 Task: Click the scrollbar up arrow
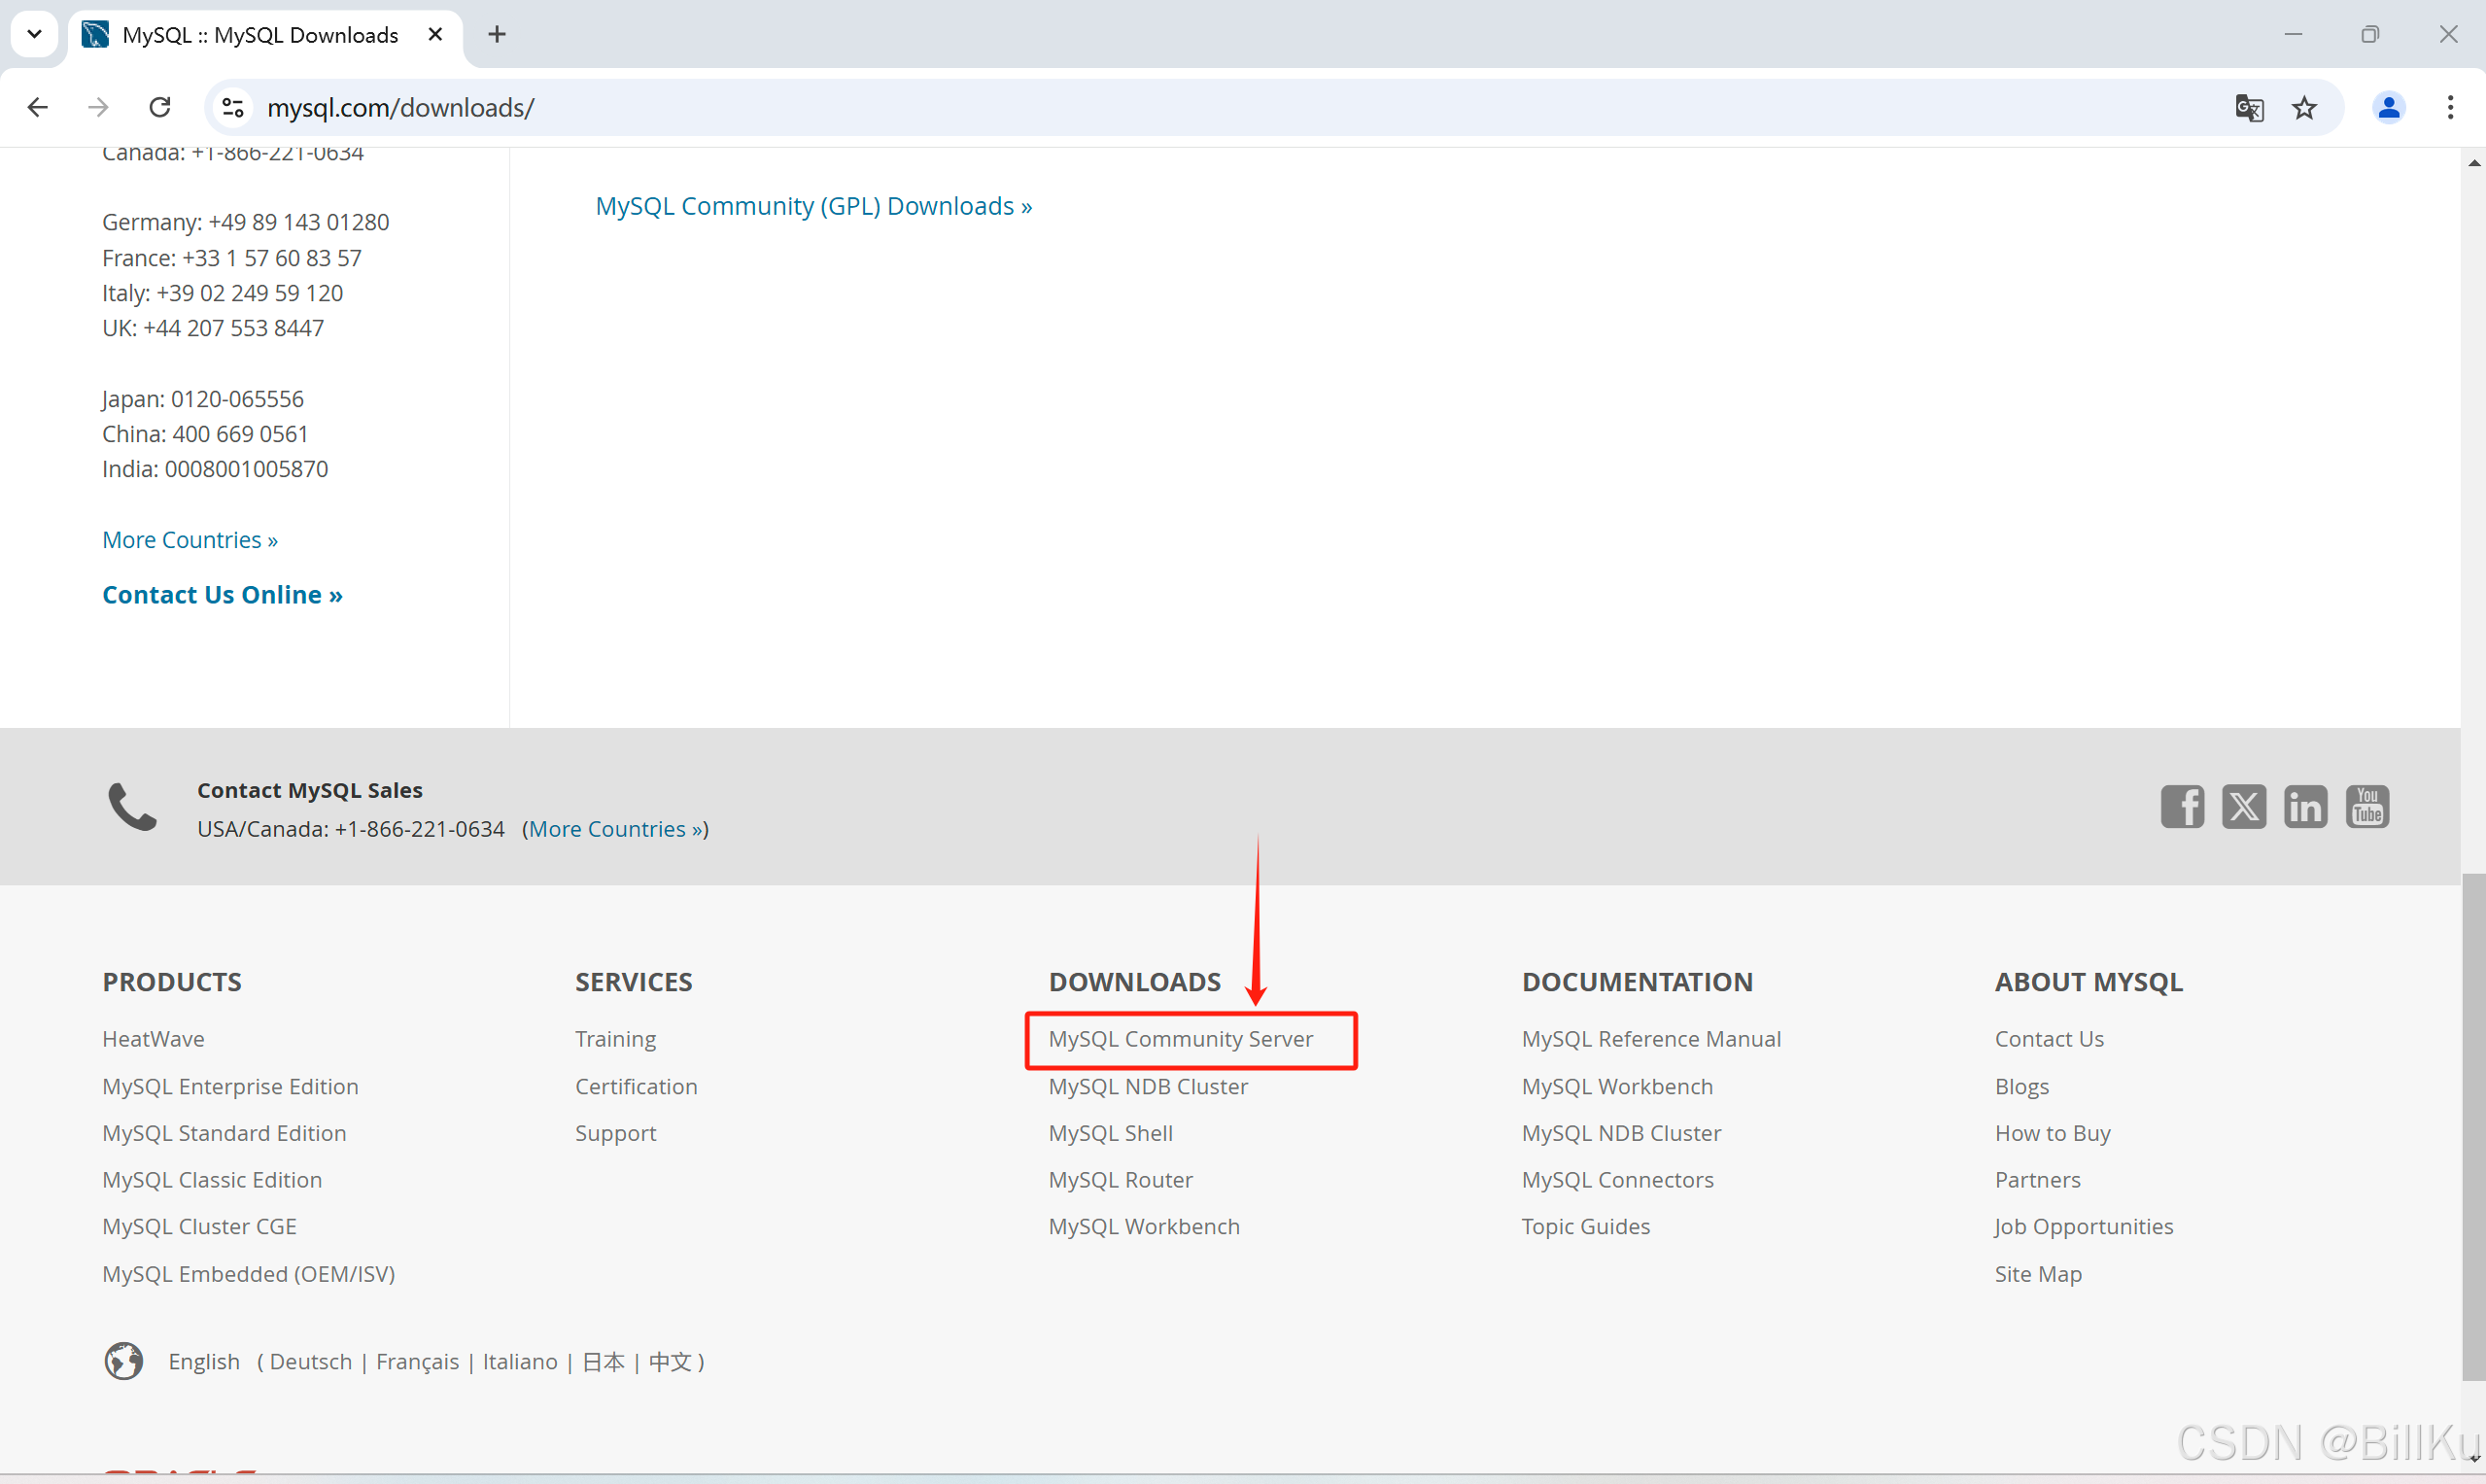[2473, 162]
